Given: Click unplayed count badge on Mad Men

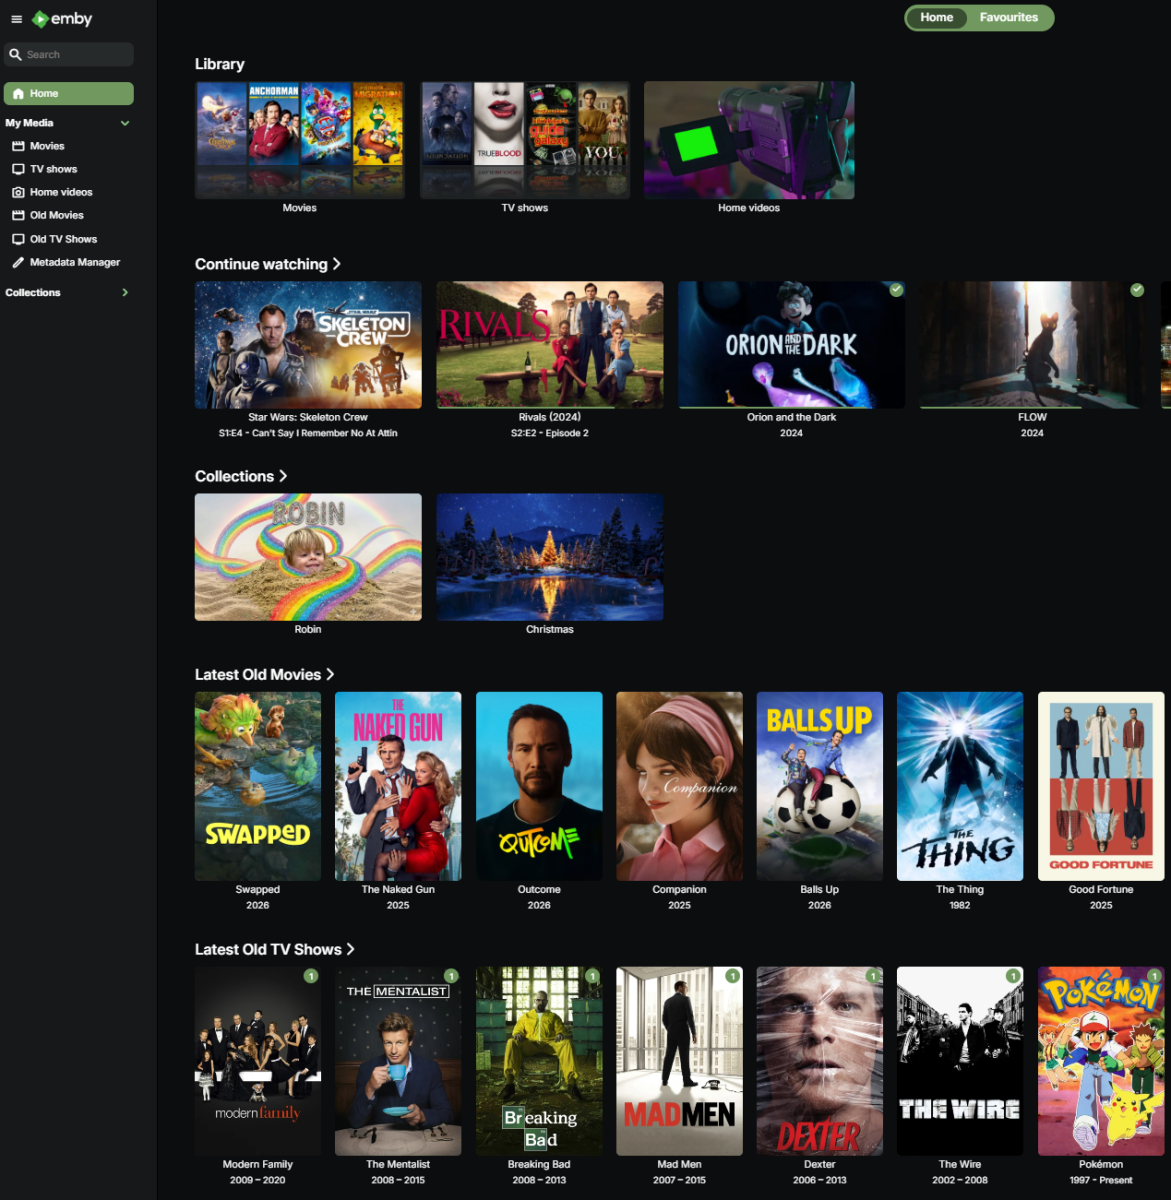Looking at the screenshot, I should 733,976.
